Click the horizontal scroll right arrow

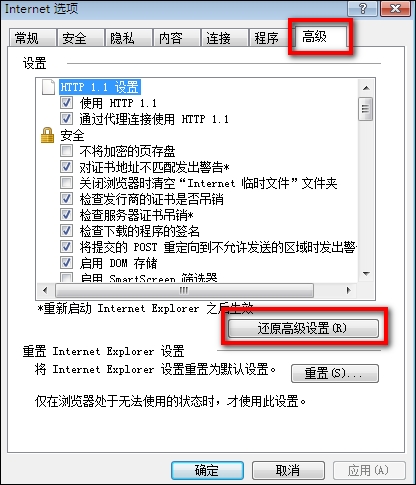click(x=348, y=290)
